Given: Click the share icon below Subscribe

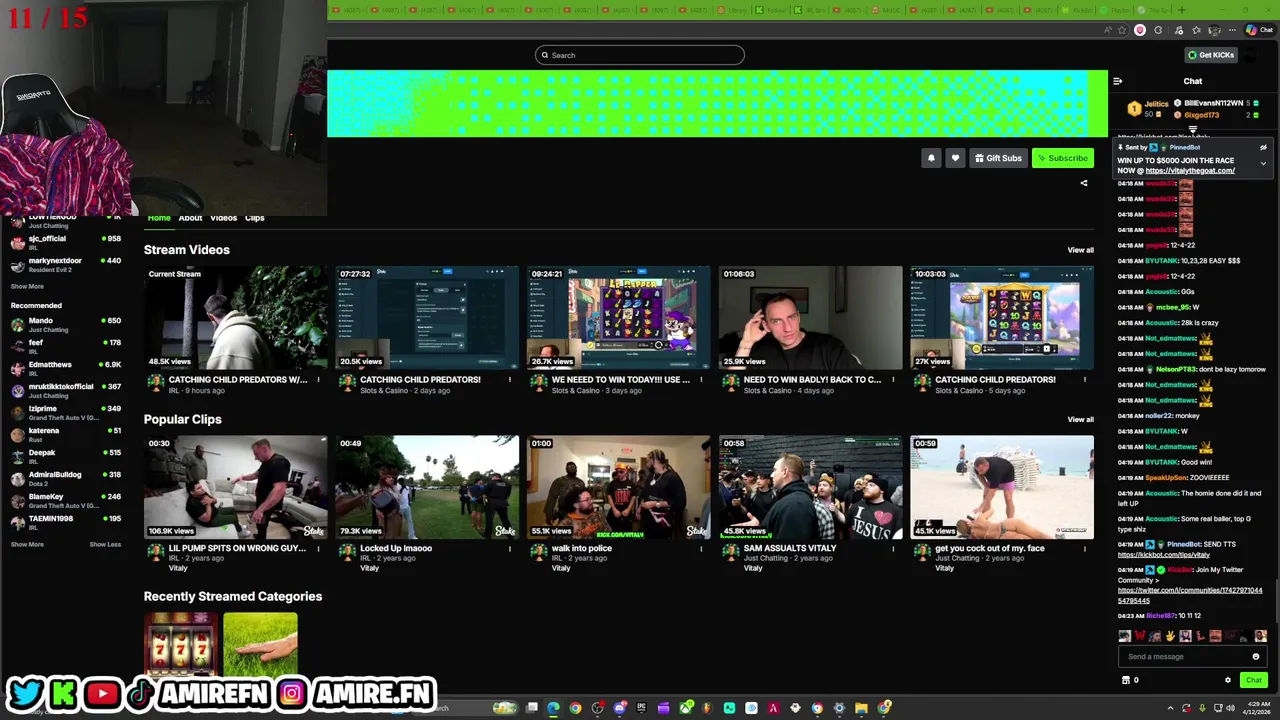Looking at the screenshot, I should [1083, 183].
